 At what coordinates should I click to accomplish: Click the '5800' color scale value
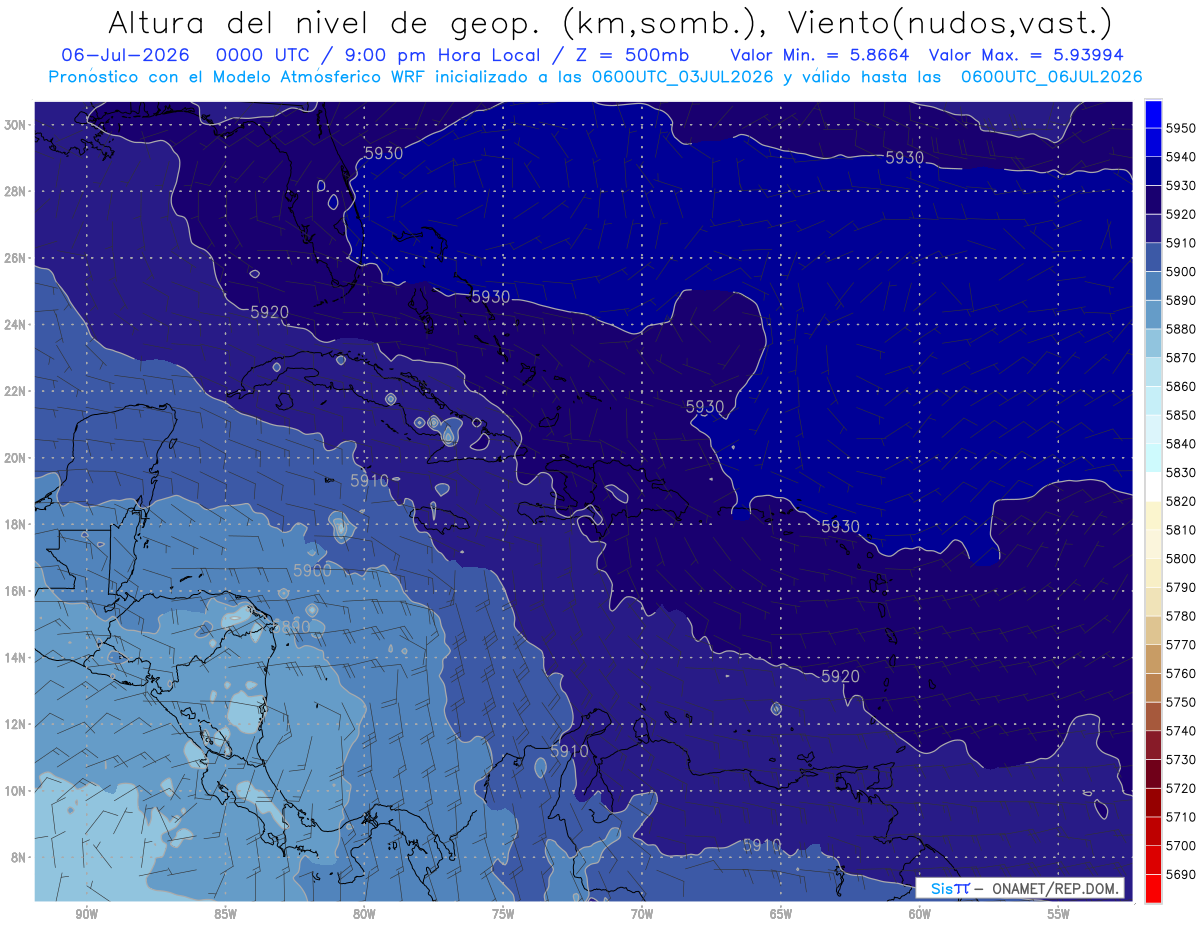(x=1181, y=558)
